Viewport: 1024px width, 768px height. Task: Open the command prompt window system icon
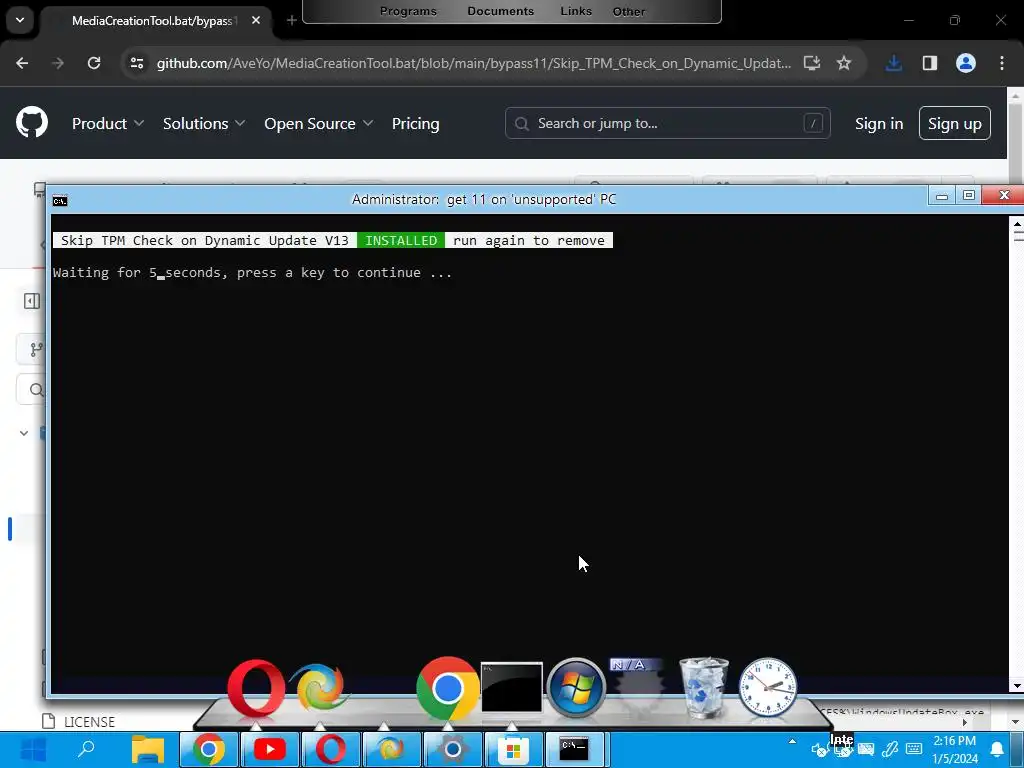click(60, 200)
